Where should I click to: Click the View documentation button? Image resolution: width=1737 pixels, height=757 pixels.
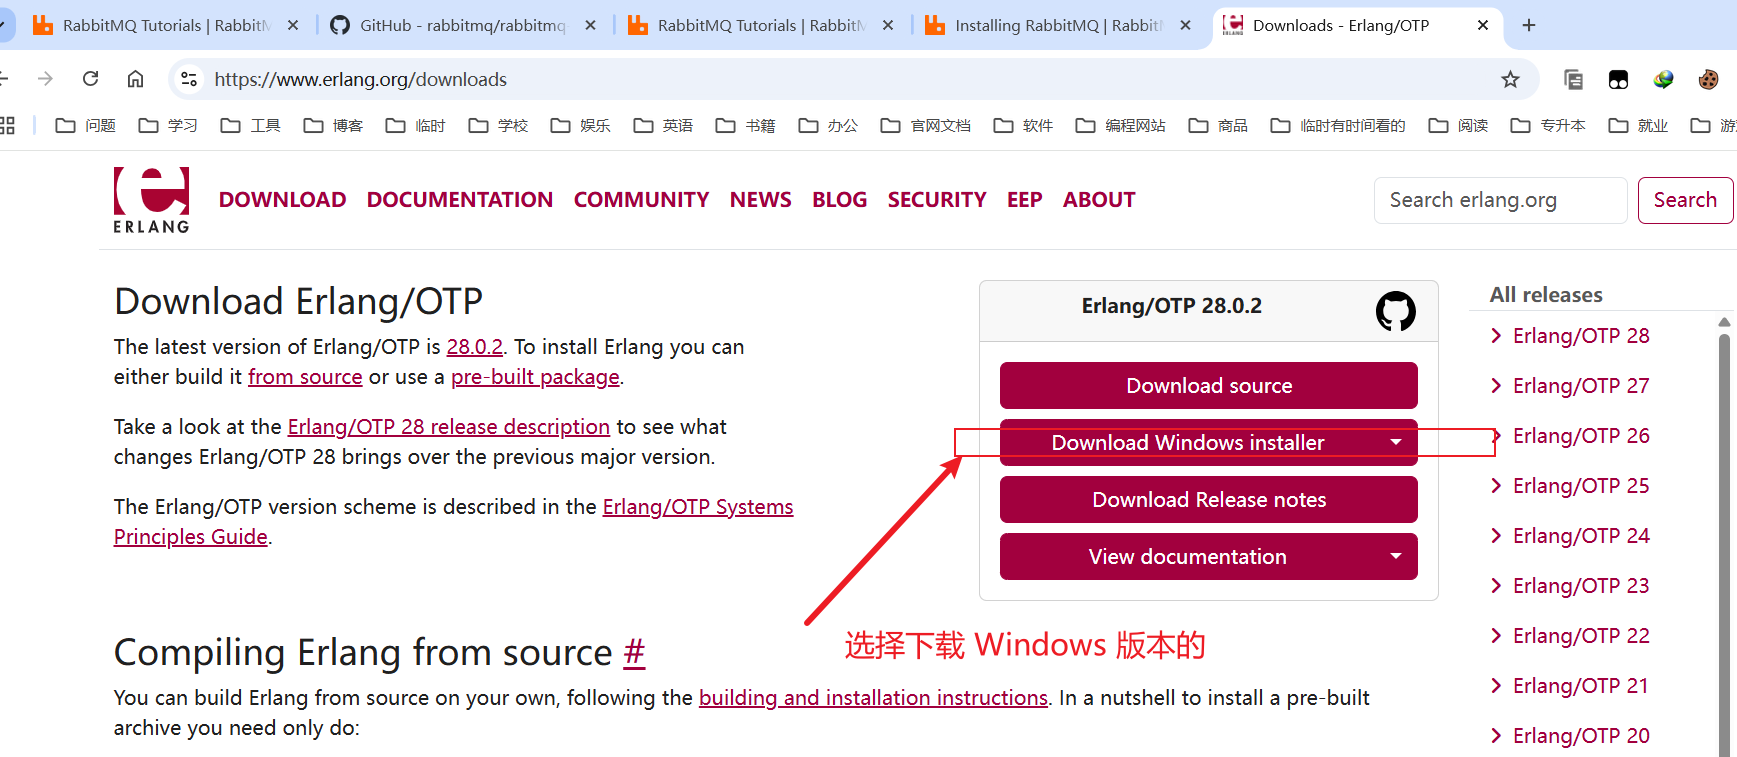tap(1188, 556)
